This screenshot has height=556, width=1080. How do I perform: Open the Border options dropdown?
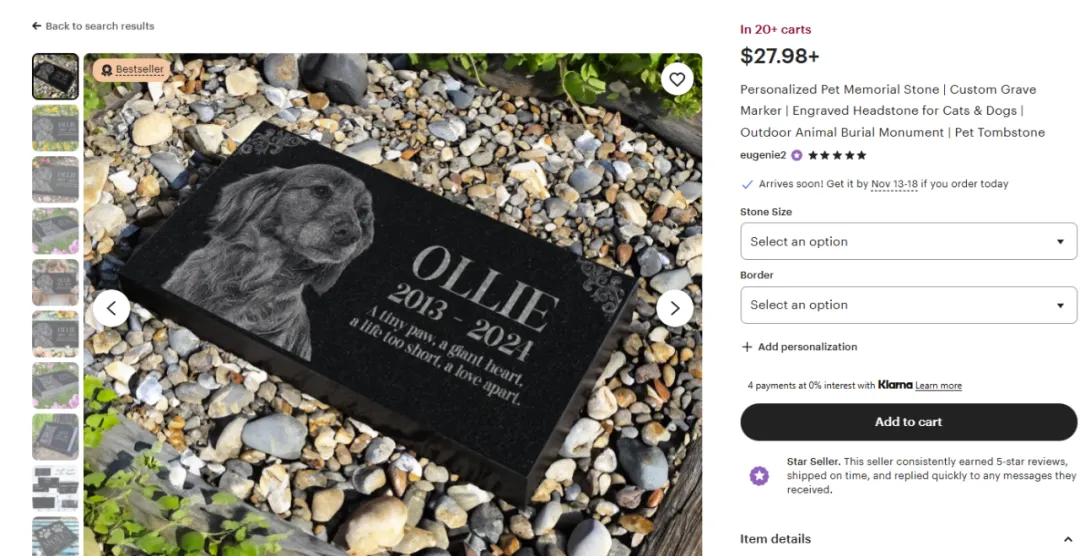pyautogui.click(x=908, y=305)
